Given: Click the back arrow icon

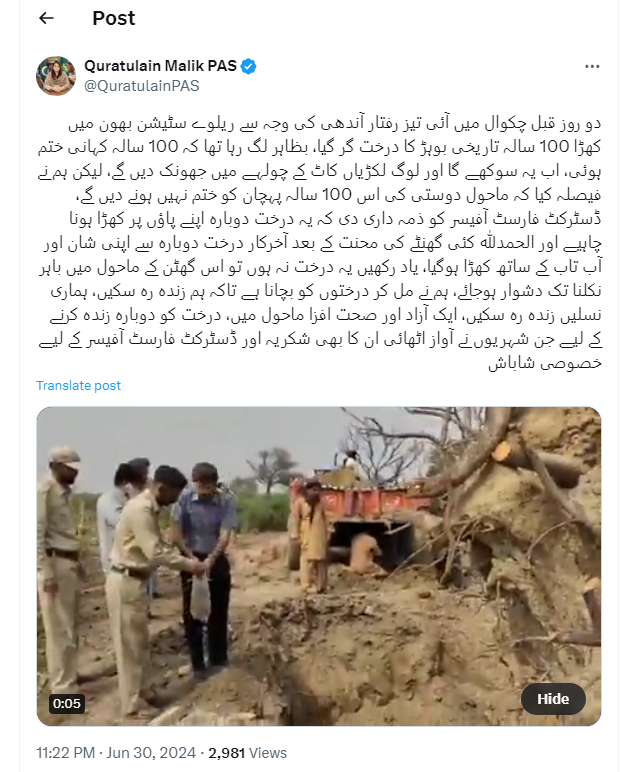Looking at the screenshot, I should click(x=46, y=18).
